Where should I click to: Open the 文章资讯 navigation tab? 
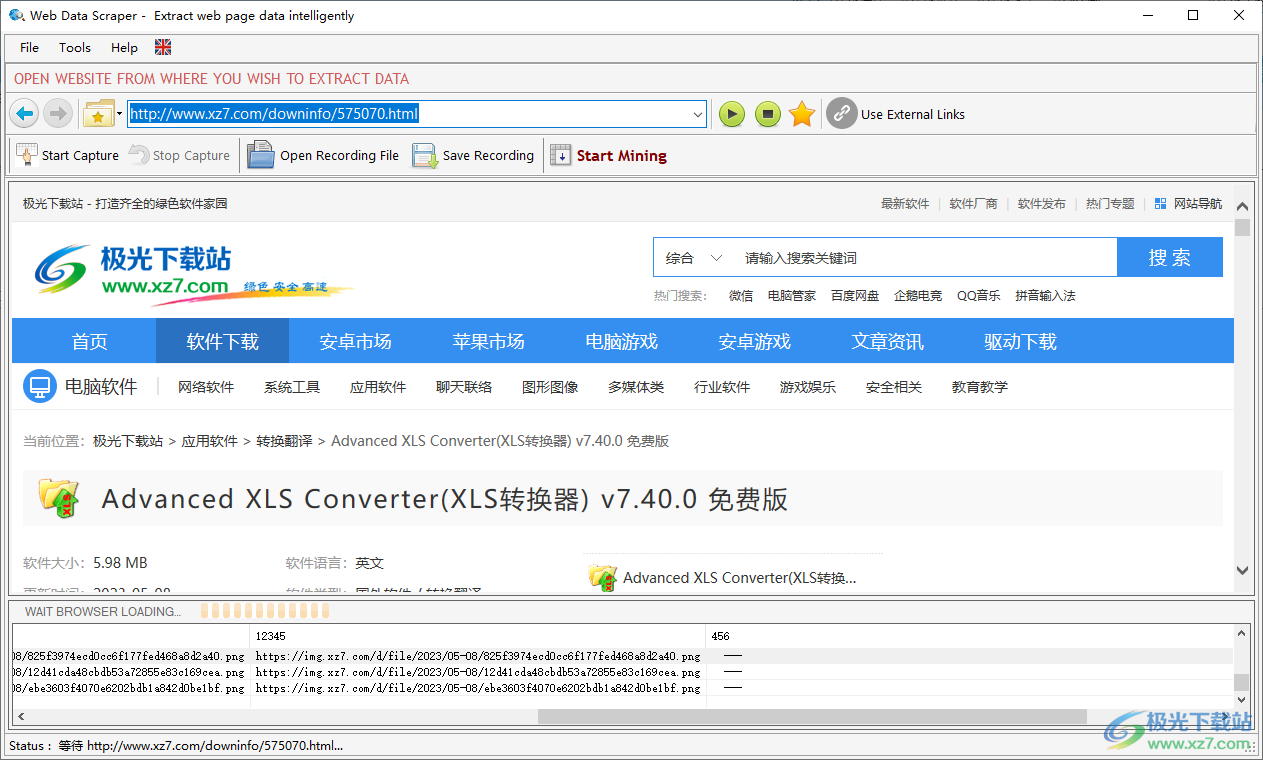(x=887, y=341)
